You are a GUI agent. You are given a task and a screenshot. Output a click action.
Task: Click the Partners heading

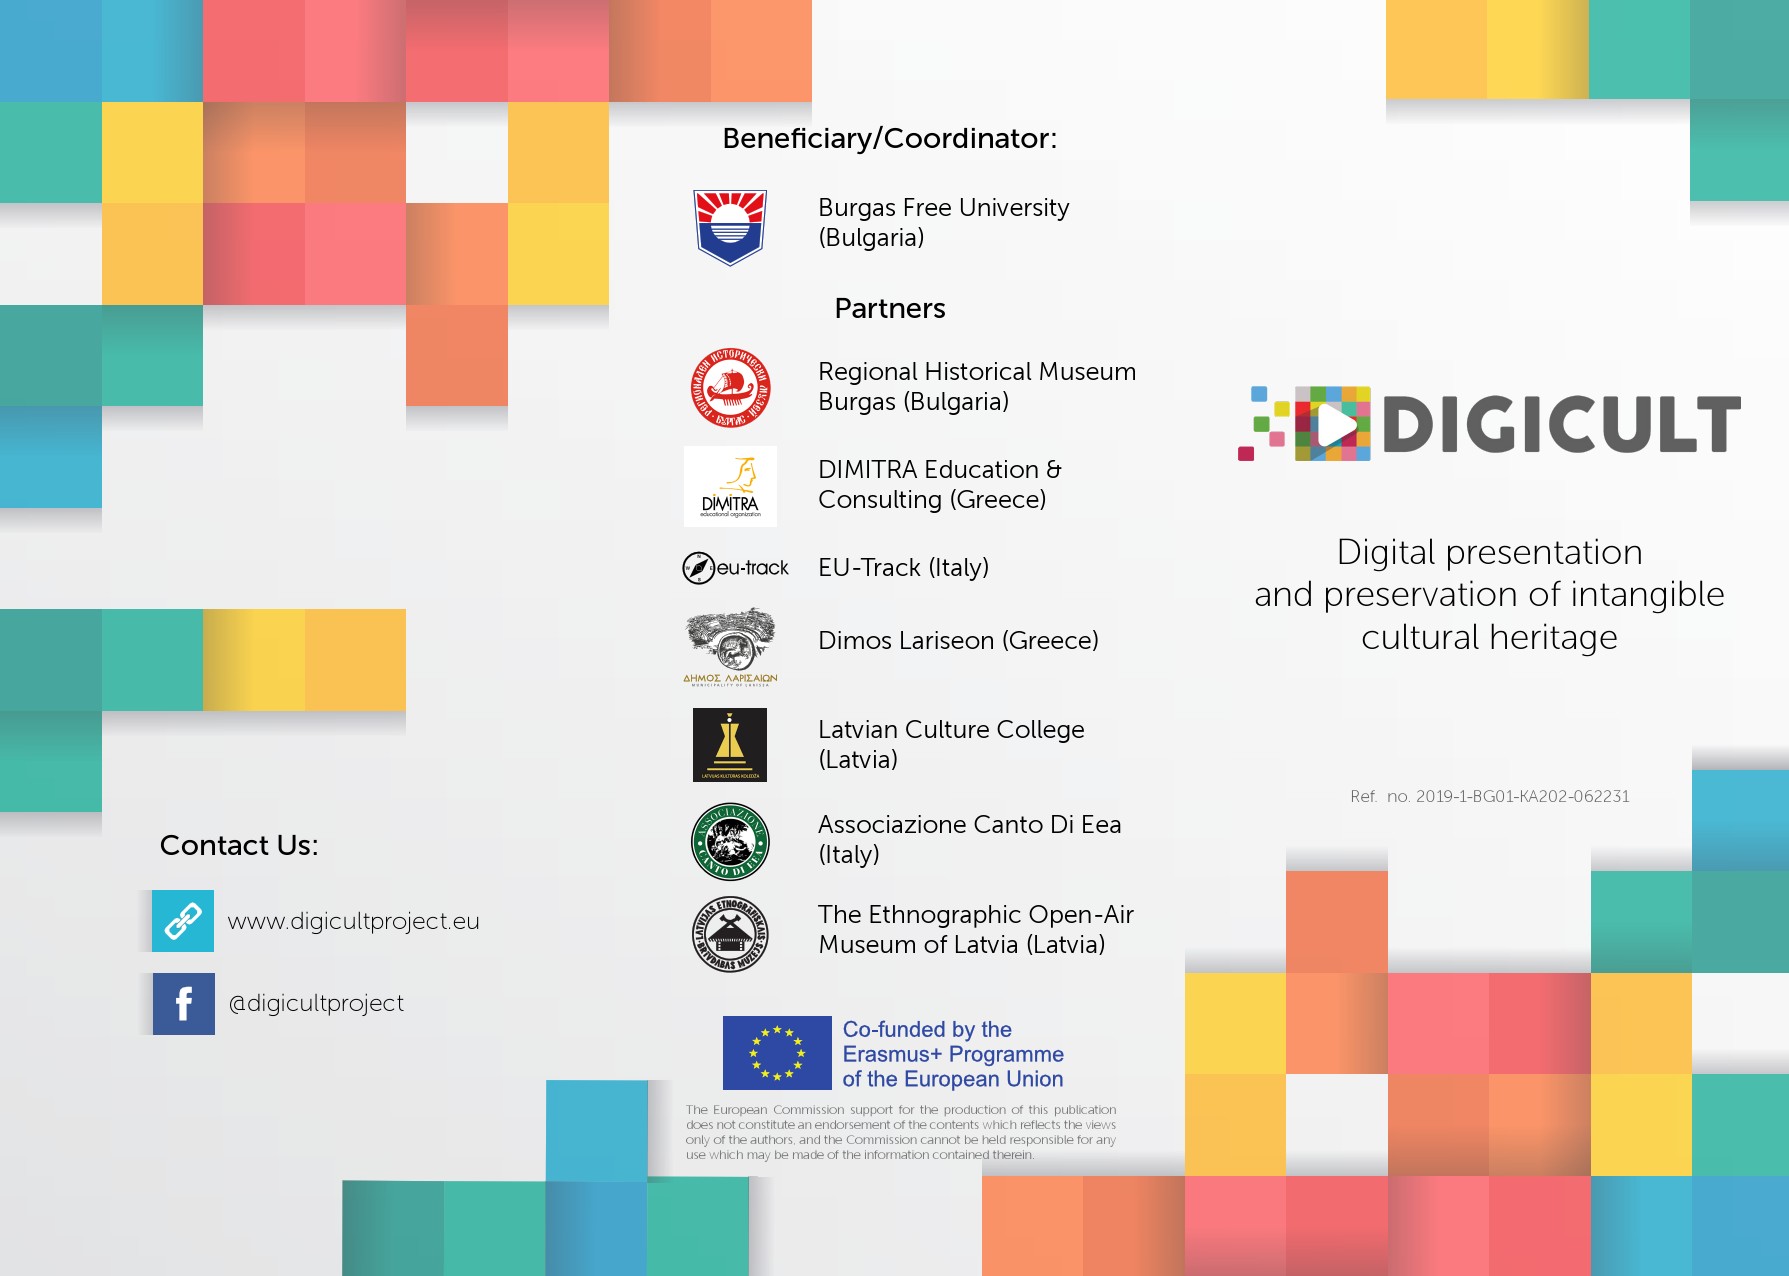coord(889,308)
